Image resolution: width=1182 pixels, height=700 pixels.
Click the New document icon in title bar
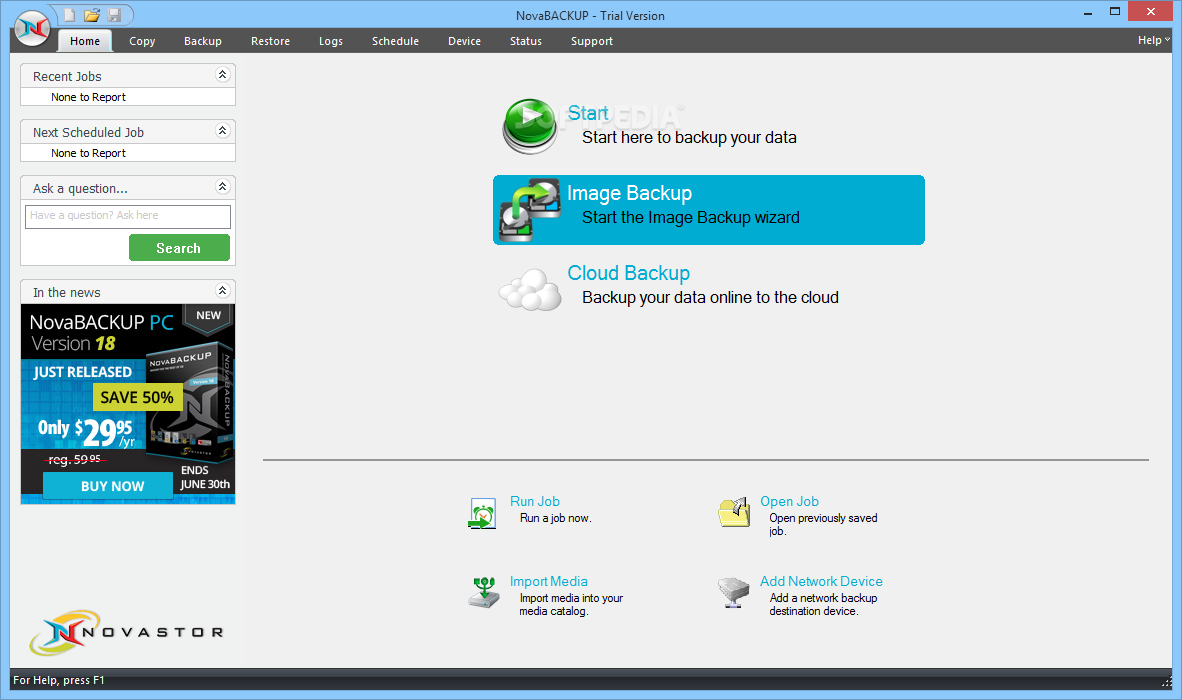69,15
